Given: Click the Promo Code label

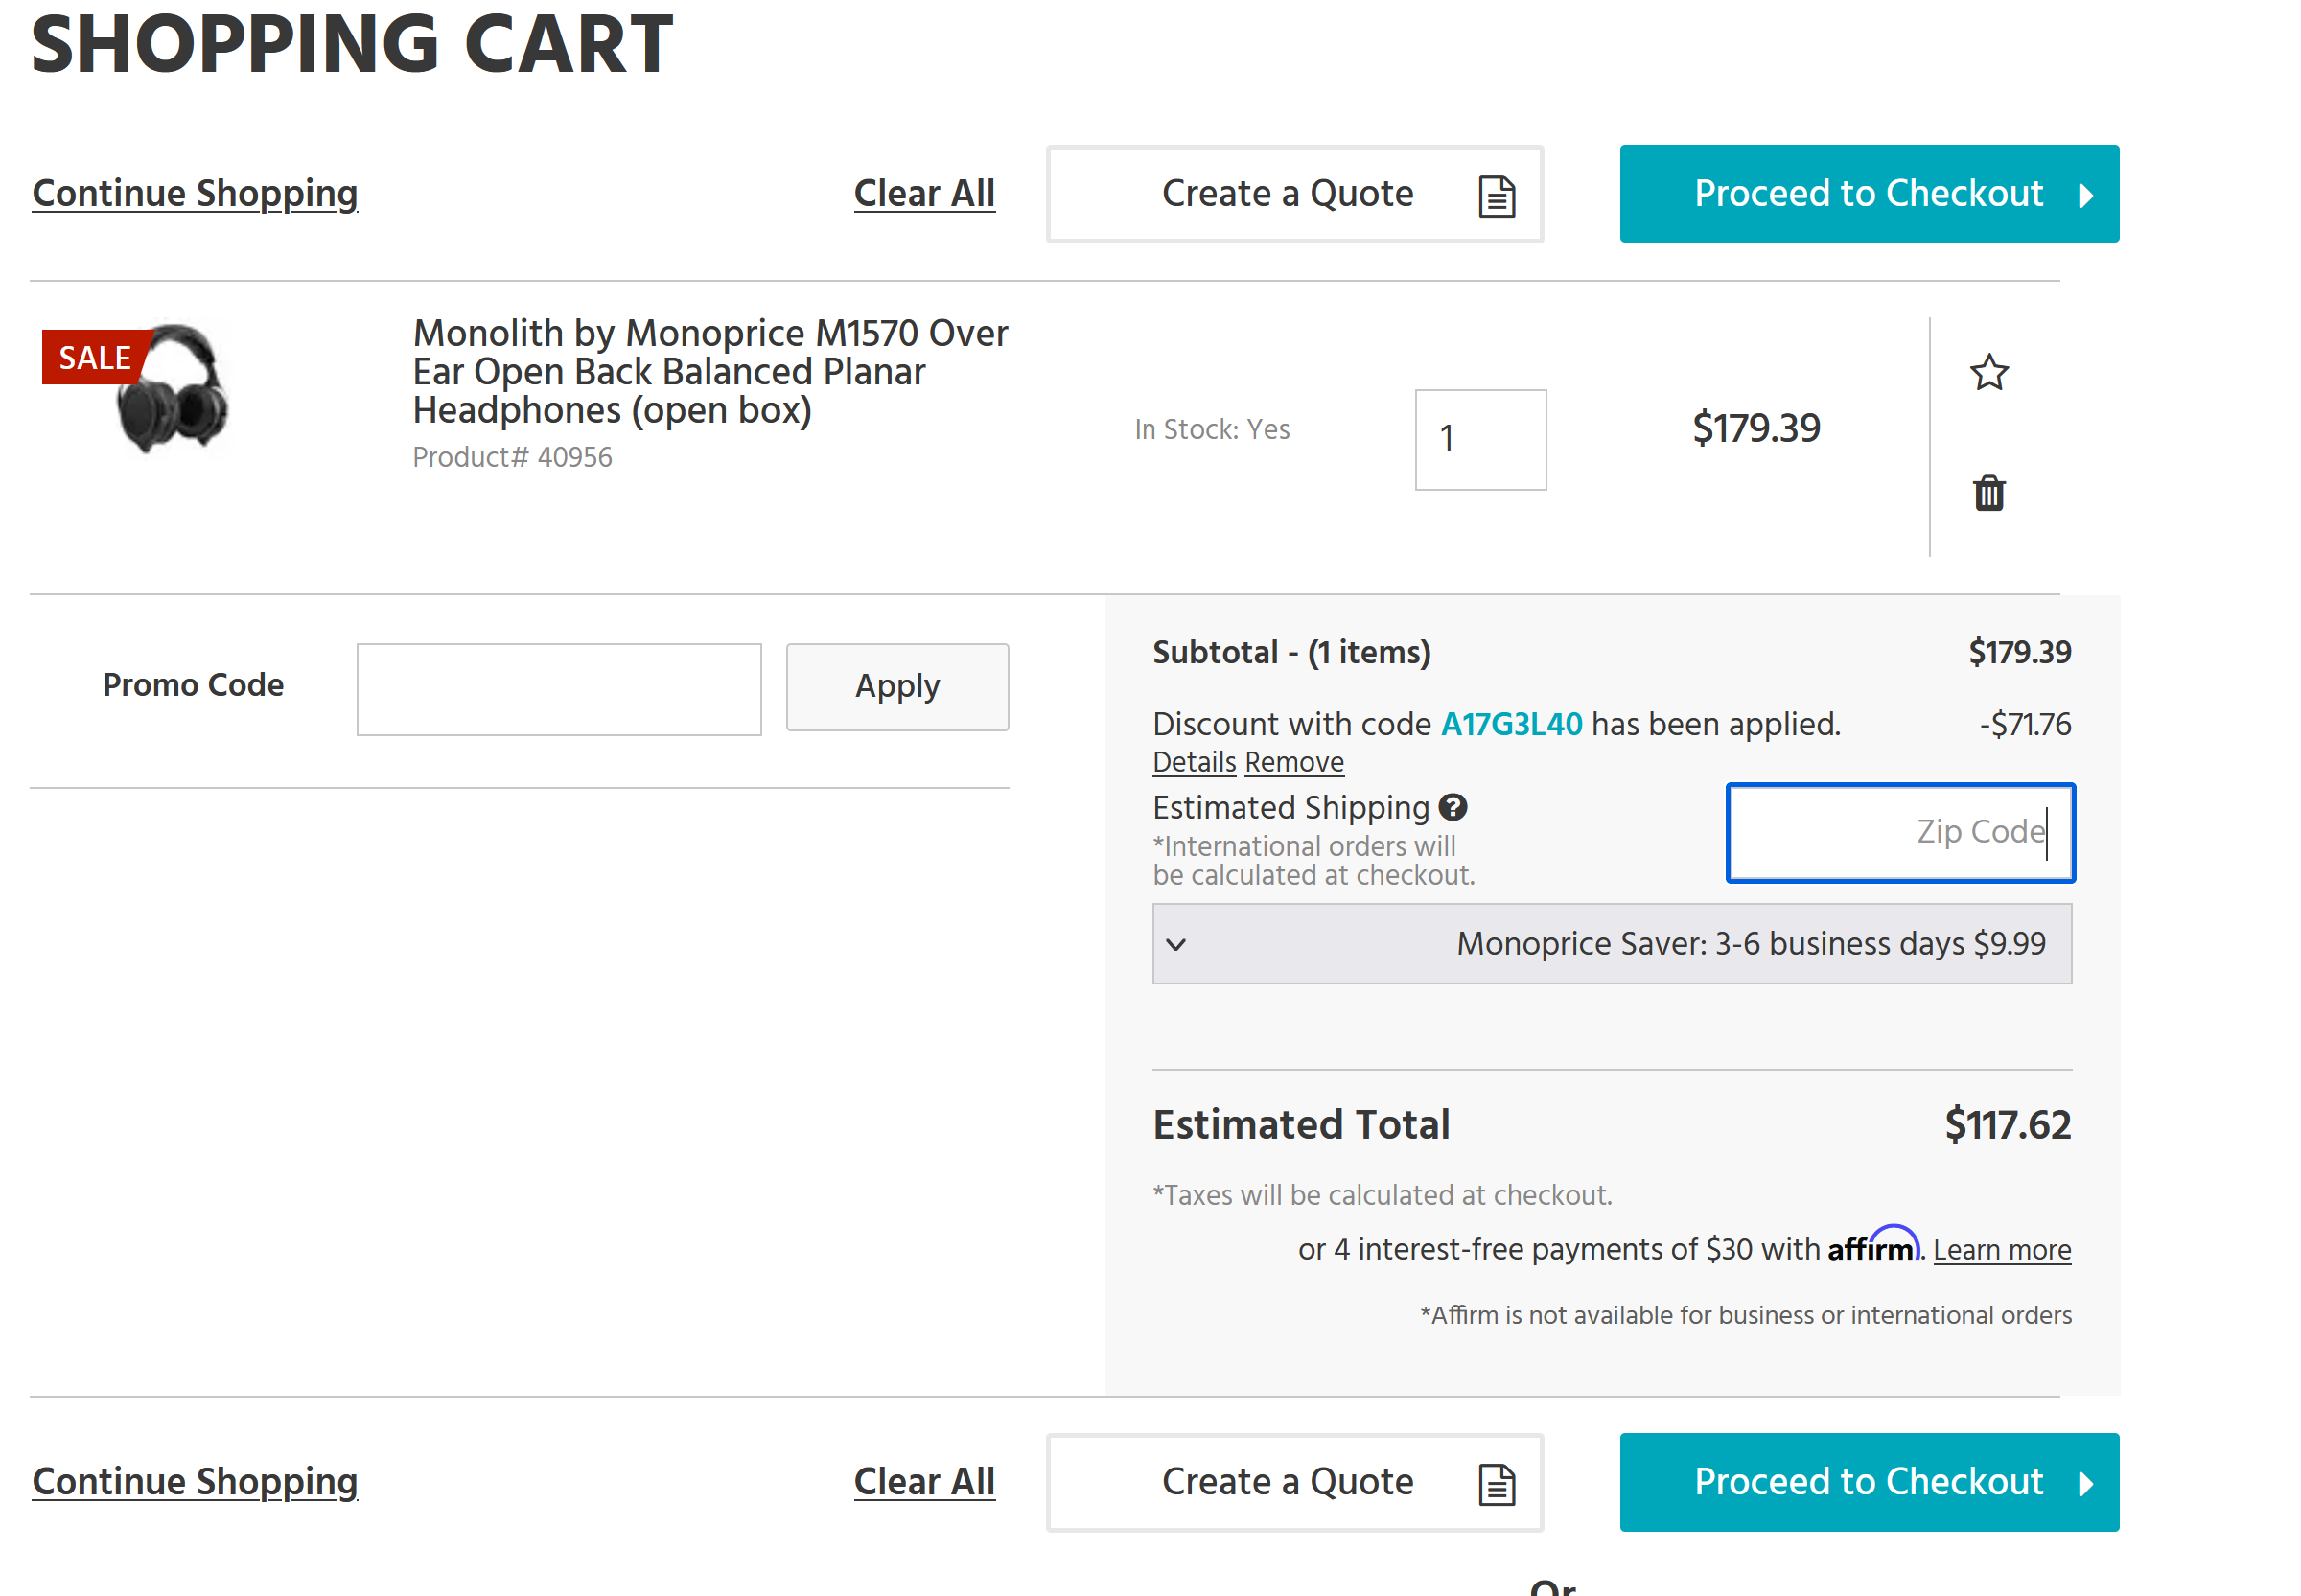Looking at the screenshot, I should coord(193,685).
